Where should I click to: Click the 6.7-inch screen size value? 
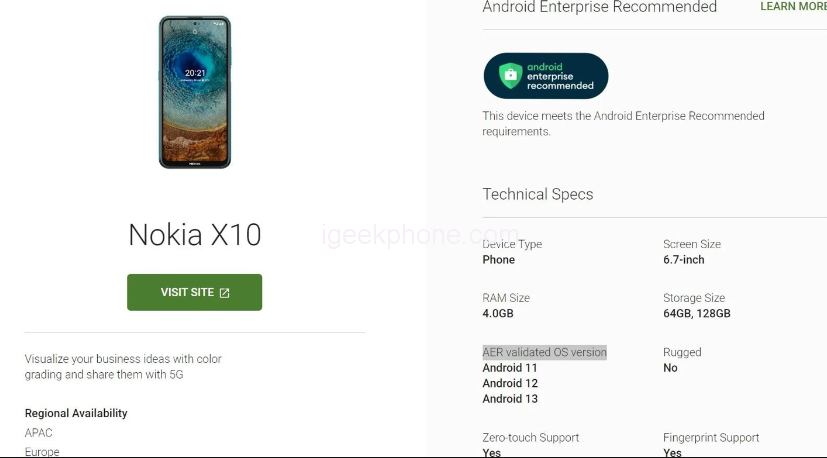pos(684,260)
